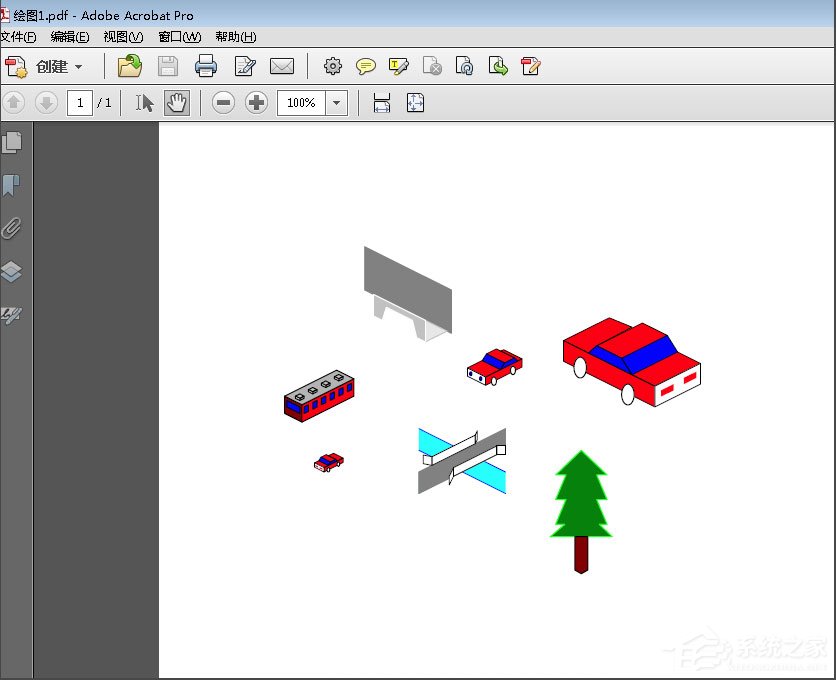Show the Page Thumbnails panel
Viewport: 836px width, 680px height.
click(12, 143)
